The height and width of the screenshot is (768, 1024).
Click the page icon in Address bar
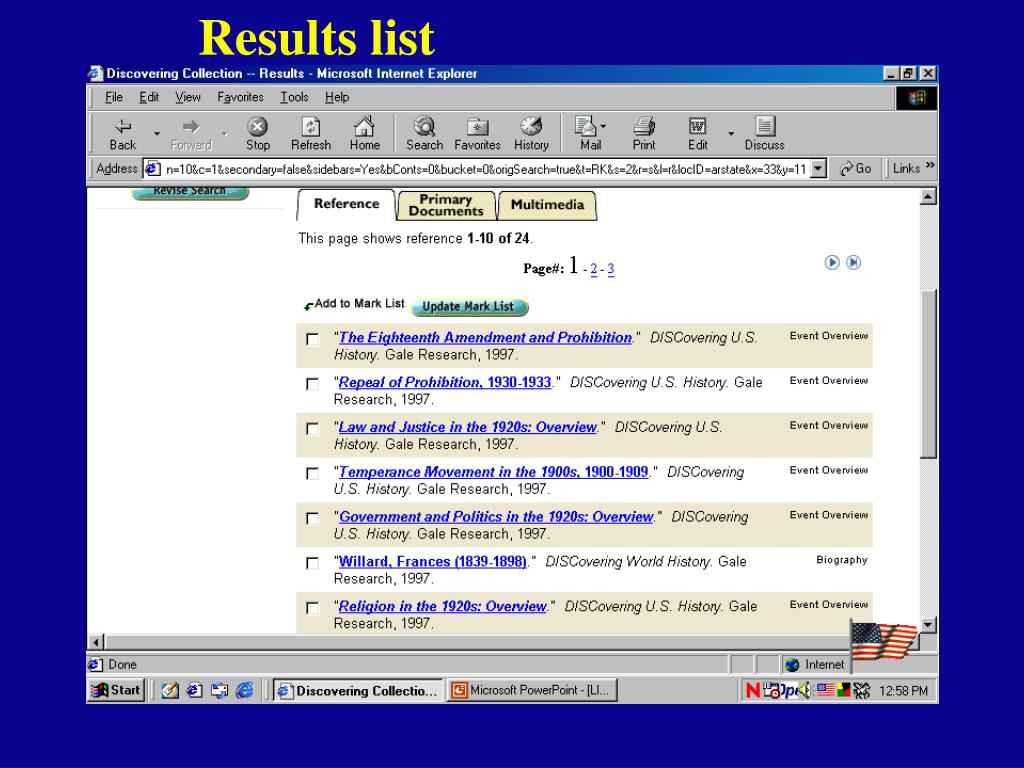tap(152, 168)
